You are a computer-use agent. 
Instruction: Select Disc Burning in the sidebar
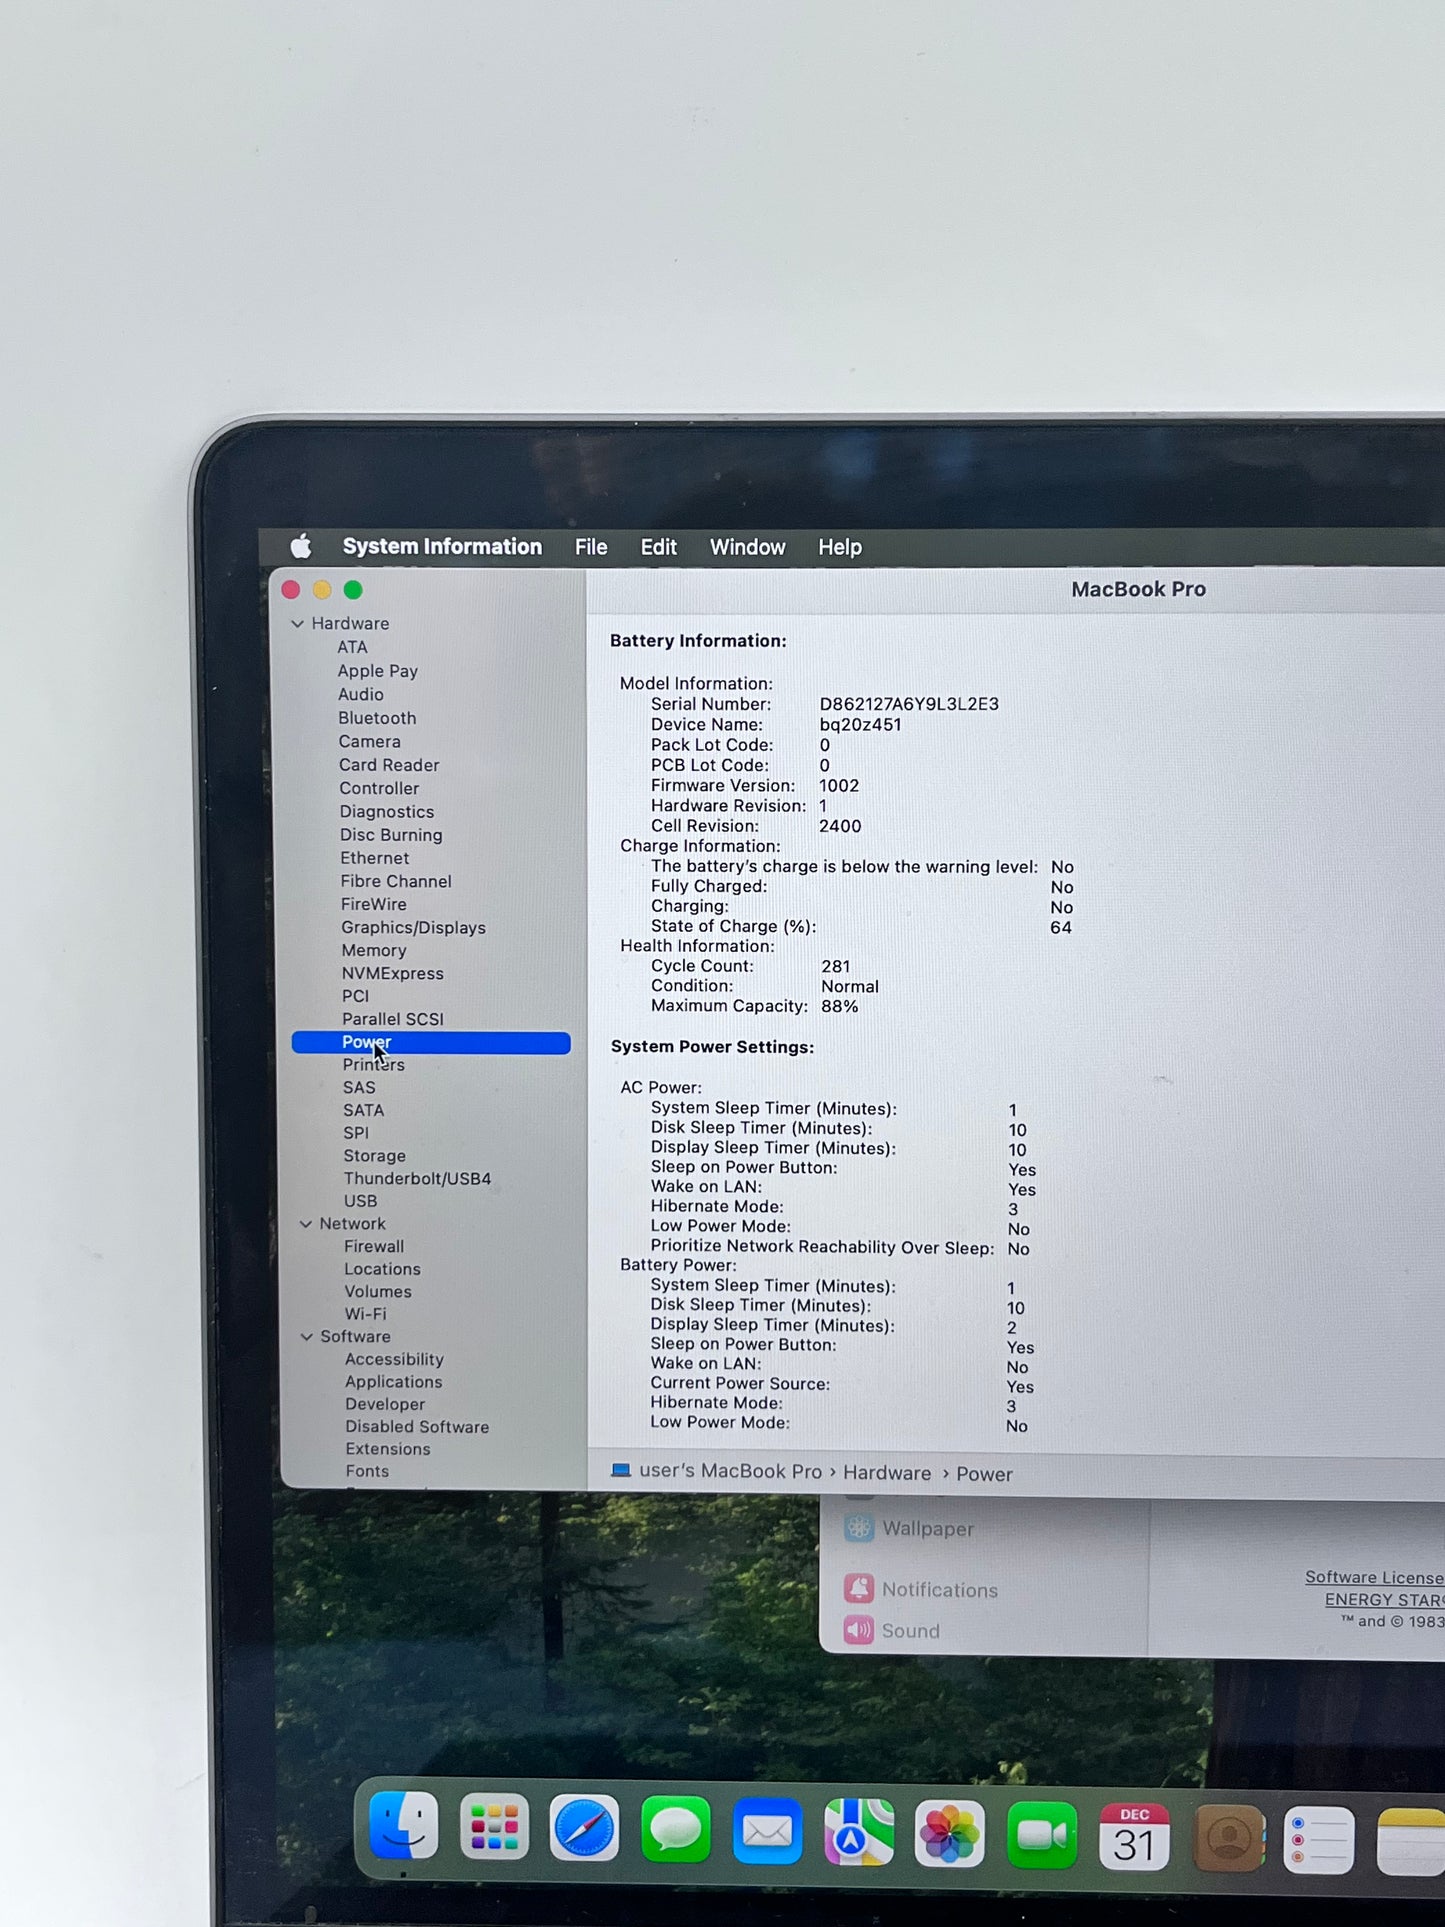[x=391, y=835]
